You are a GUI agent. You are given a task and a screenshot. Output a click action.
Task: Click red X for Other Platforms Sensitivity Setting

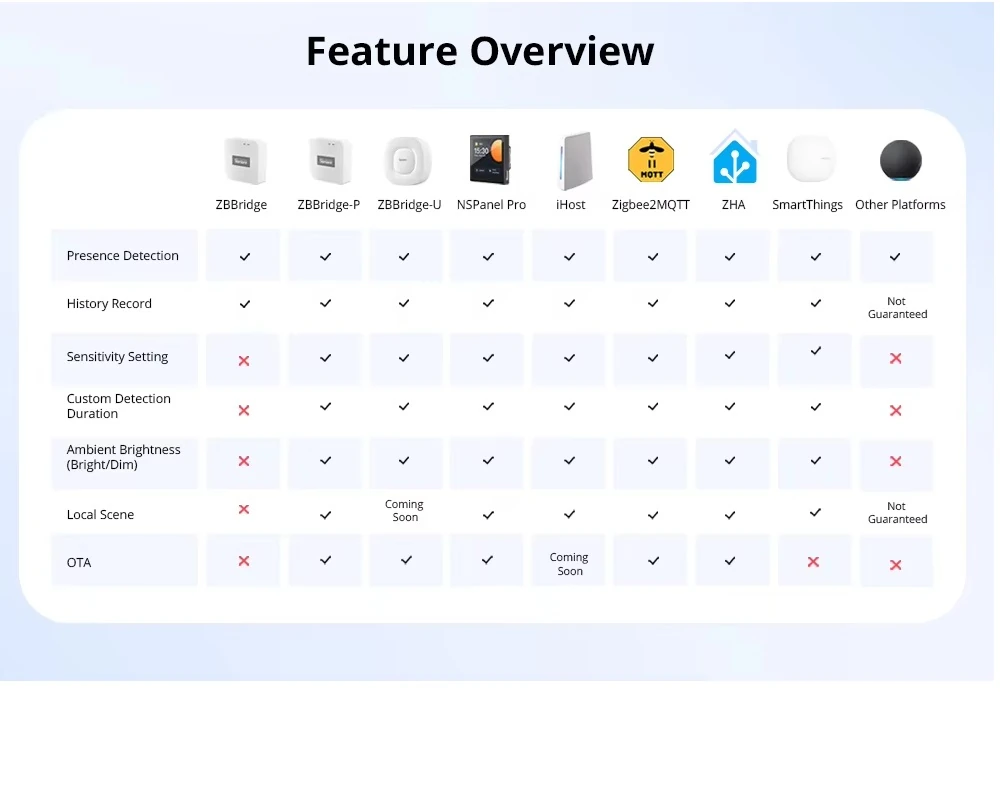coord(895,358)
